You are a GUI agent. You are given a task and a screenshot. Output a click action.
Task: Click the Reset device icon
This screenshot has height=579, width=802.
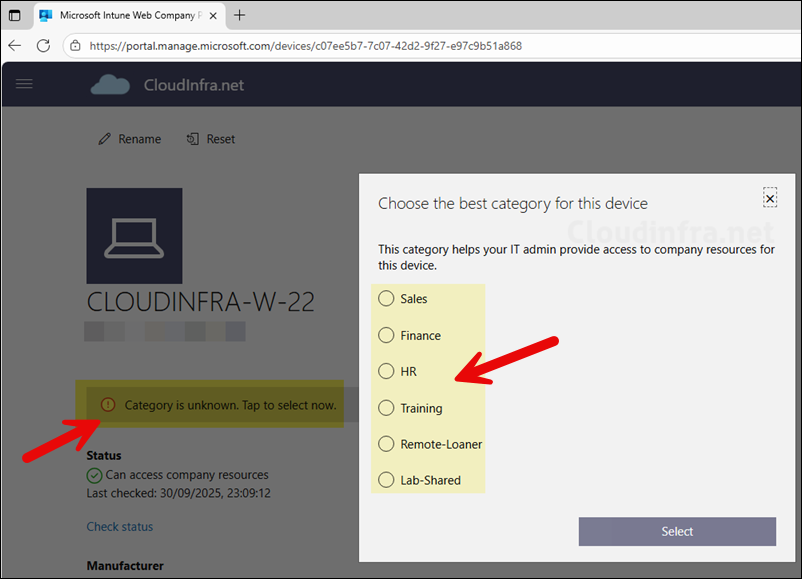click(x=193, y=139)
